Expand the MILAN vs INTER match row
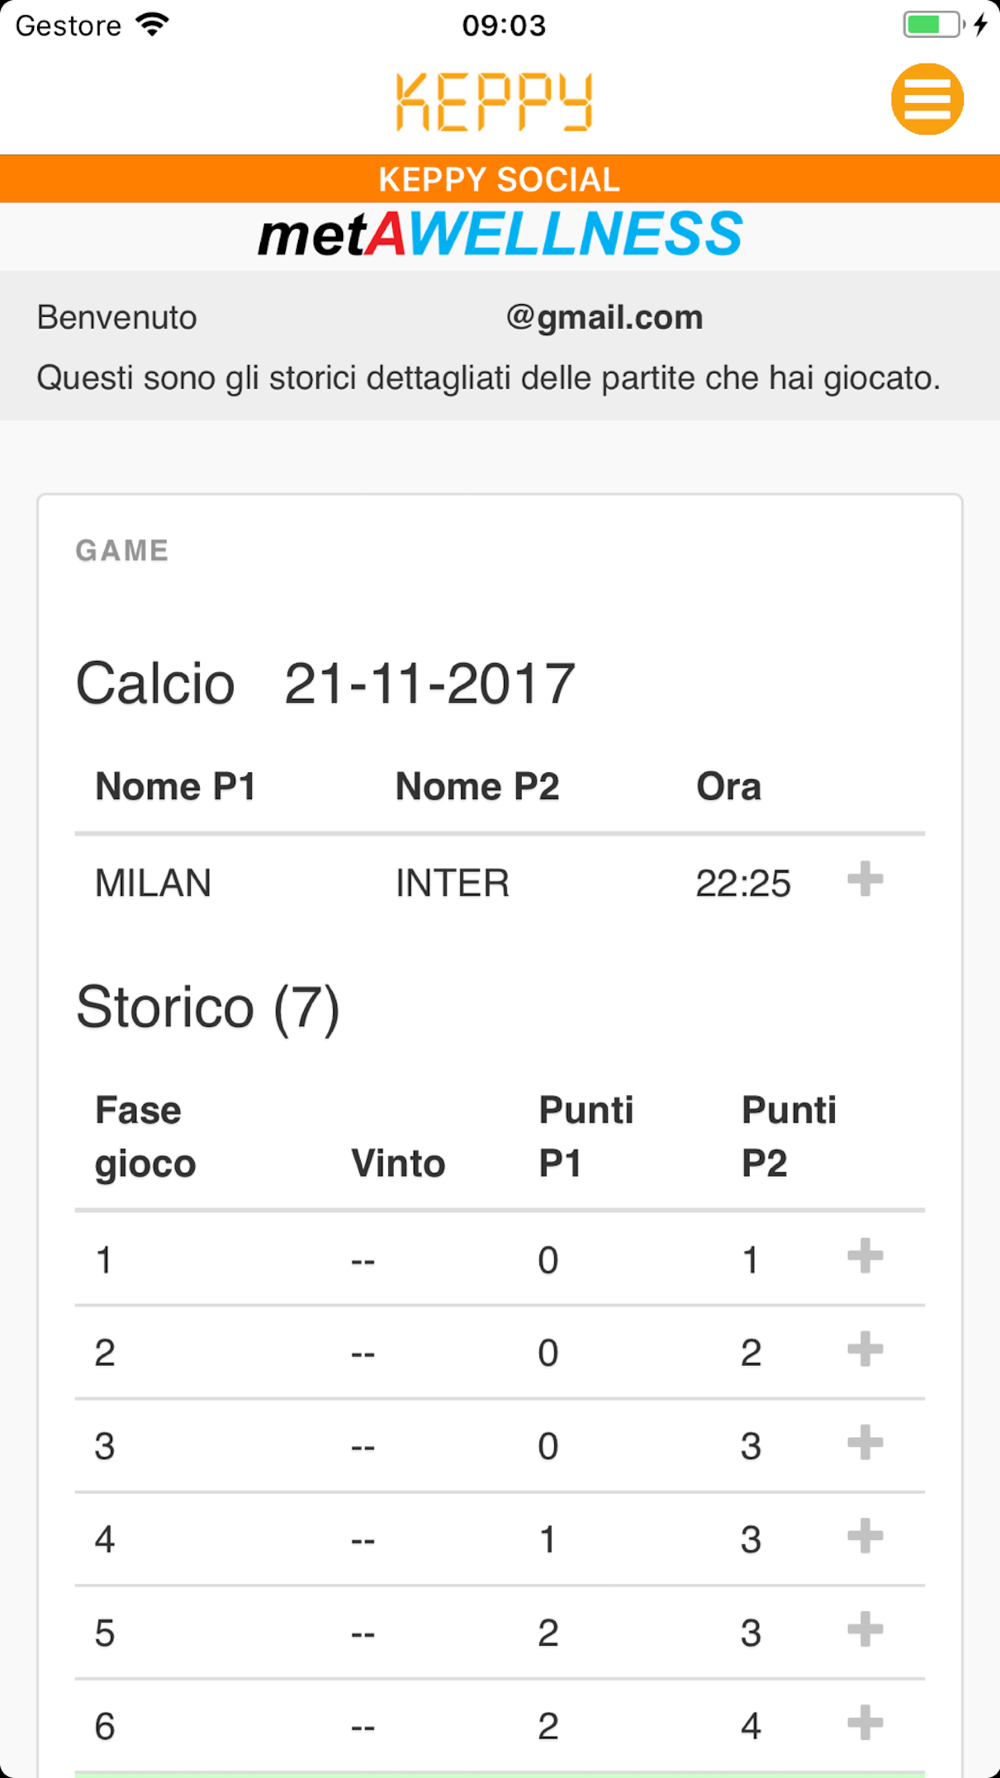 pos(865,880)
